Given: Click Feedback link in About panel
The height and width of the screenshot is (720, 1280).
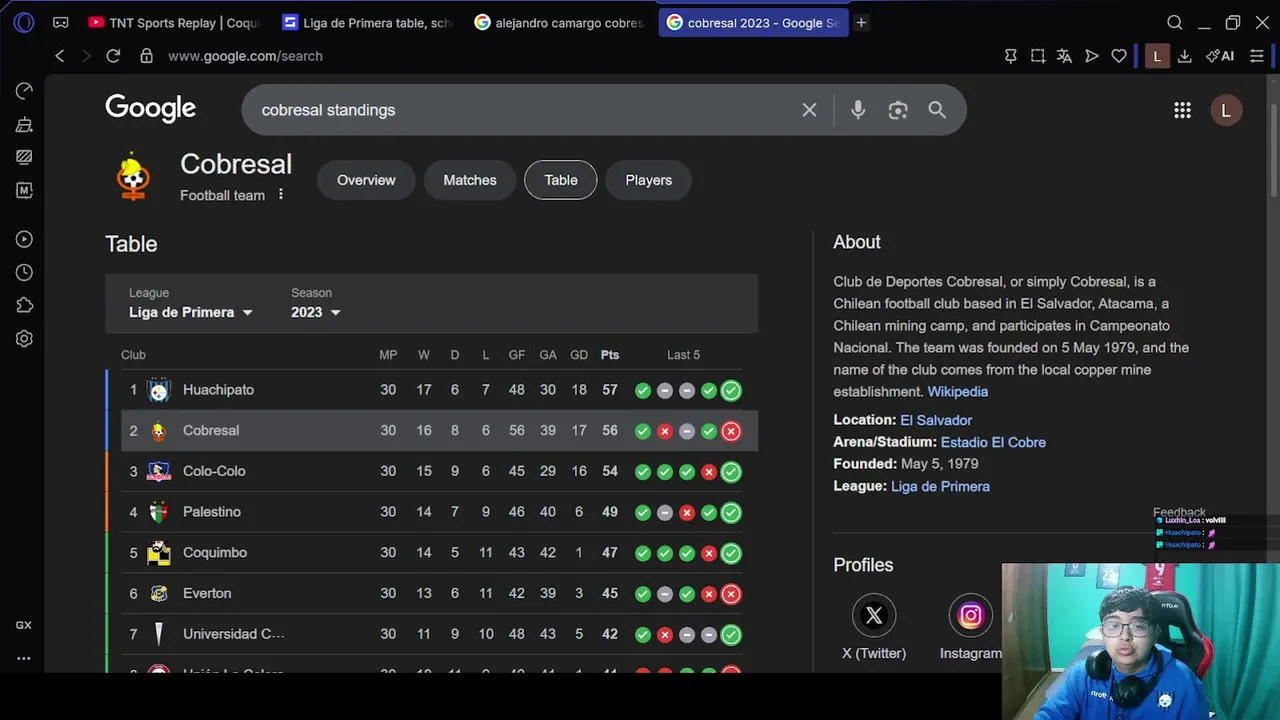Looking at the screenshot, I should pos(1179,512).
